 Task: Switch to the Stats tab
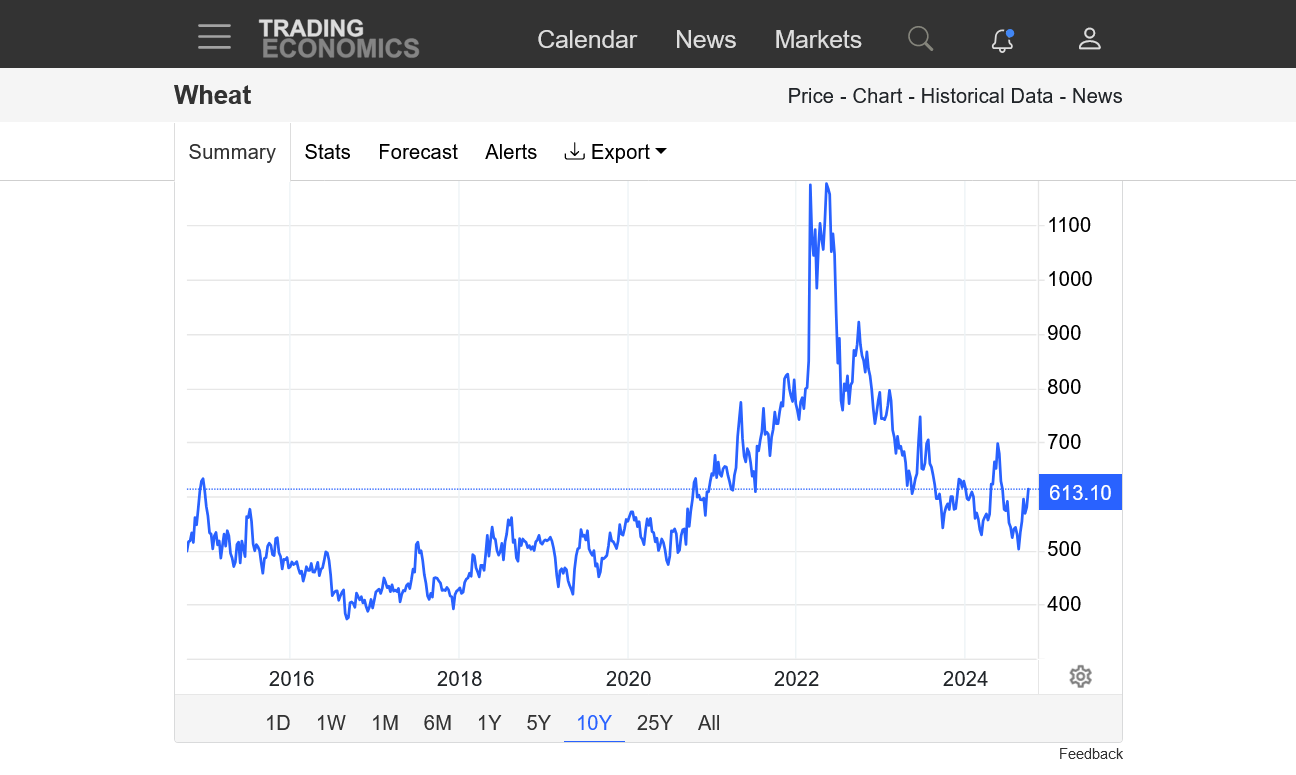(x=328, y=152)
